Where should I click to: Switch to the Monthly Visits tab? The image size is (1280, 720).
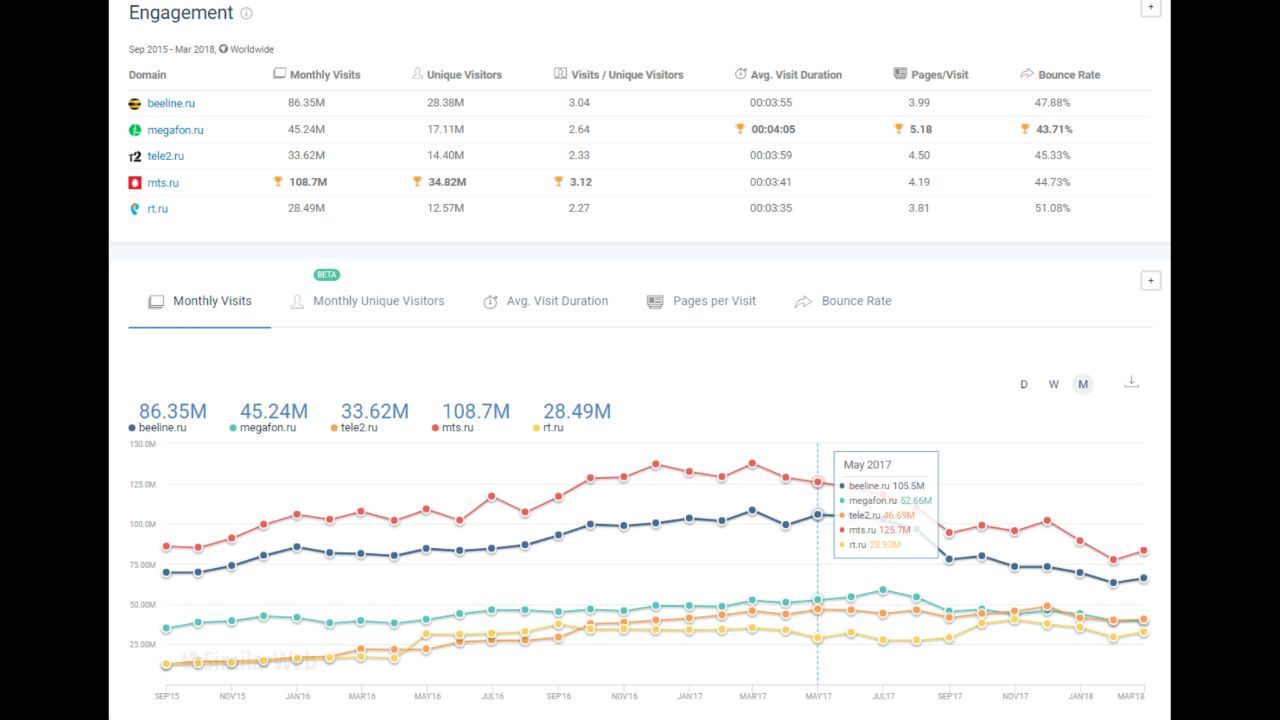coord(200,301)
